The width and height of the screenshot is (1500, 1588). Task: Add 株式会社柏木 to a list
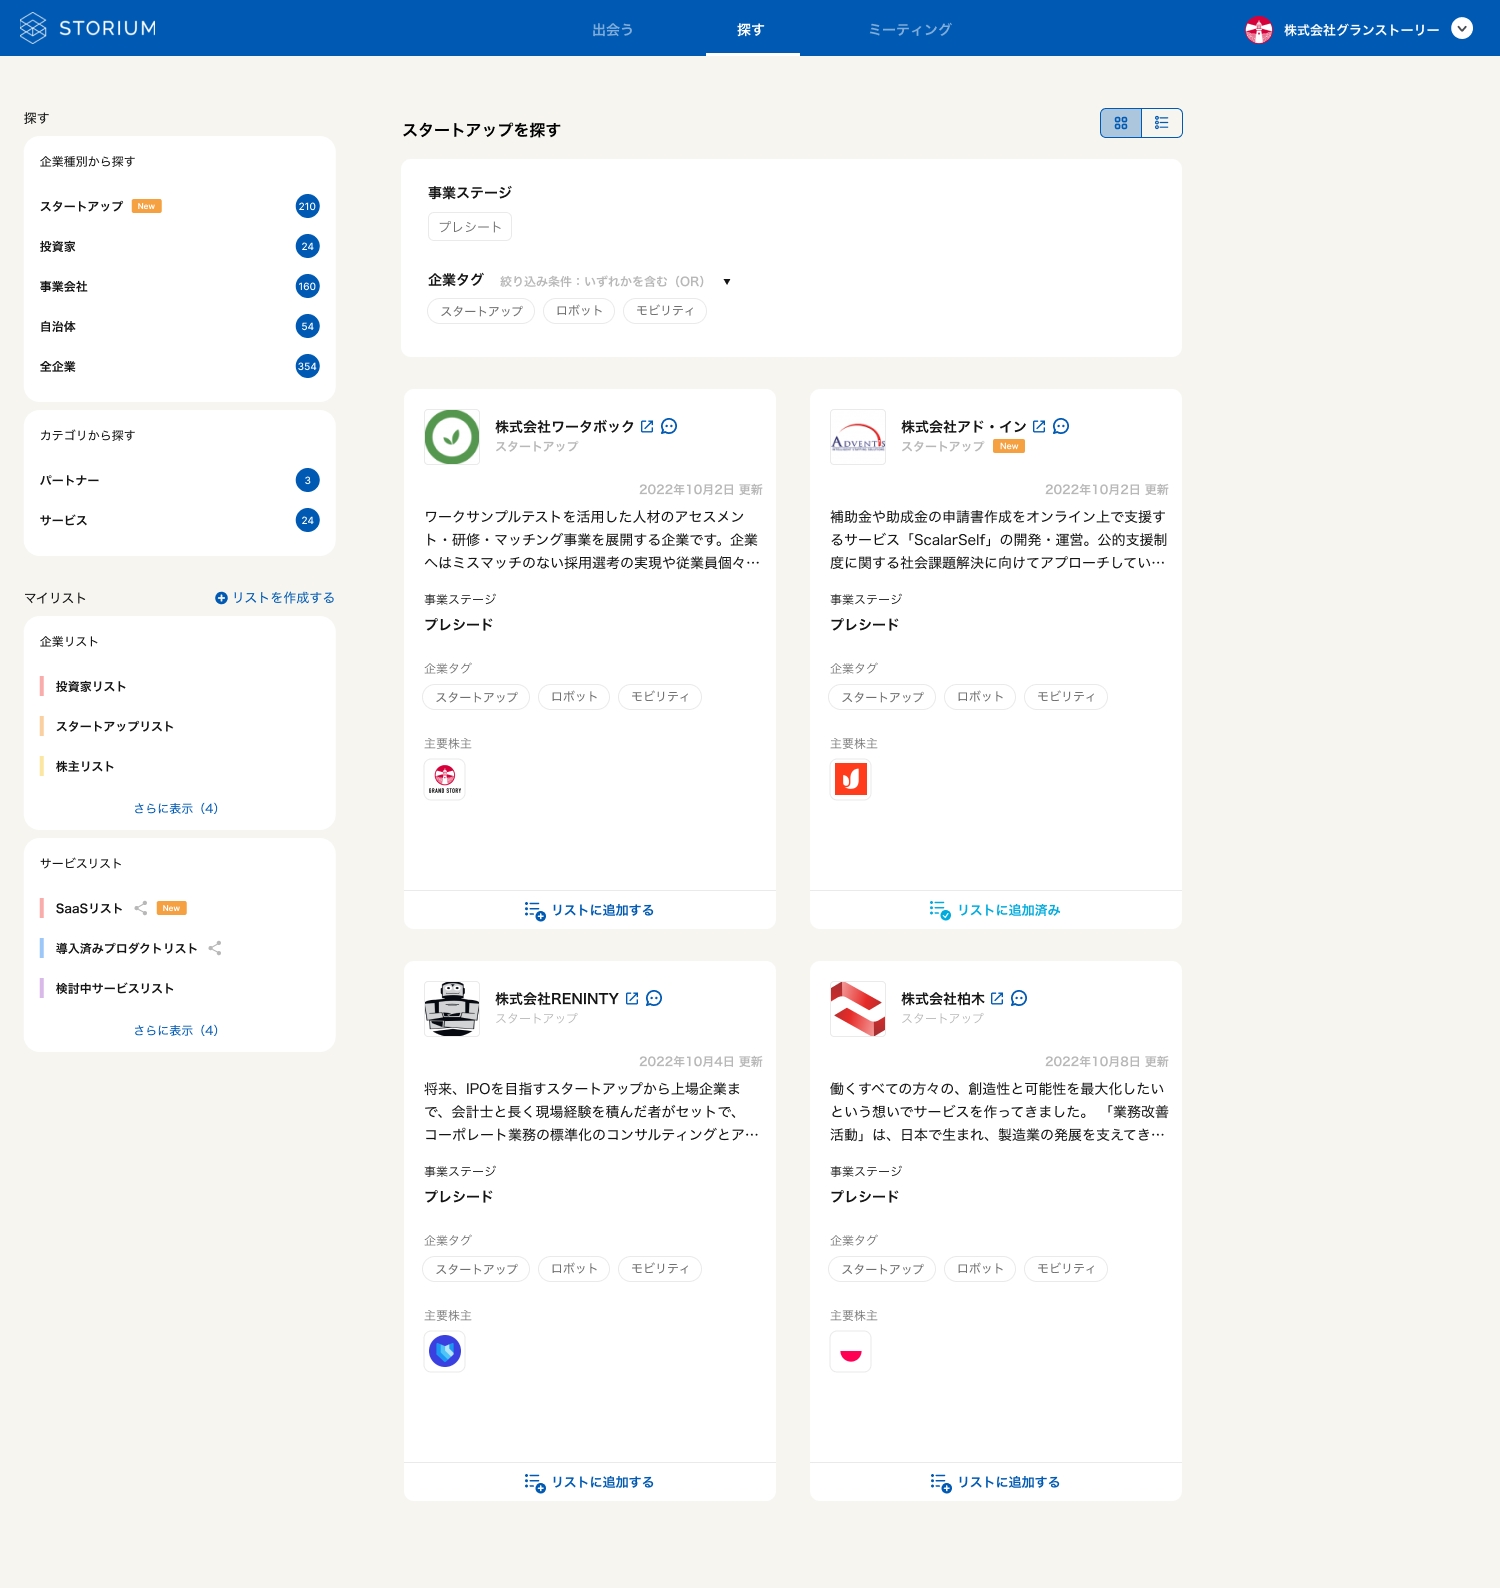coord(996,1482)
